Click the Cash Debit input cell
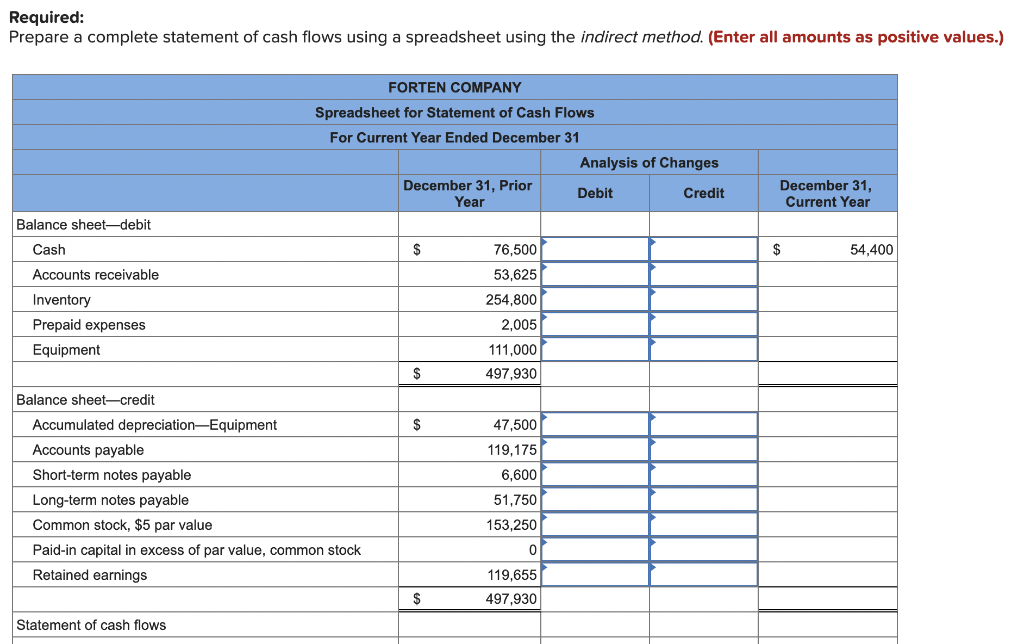Image resolution: width=1024 pixels, height=644 pixels. [595, 249]
